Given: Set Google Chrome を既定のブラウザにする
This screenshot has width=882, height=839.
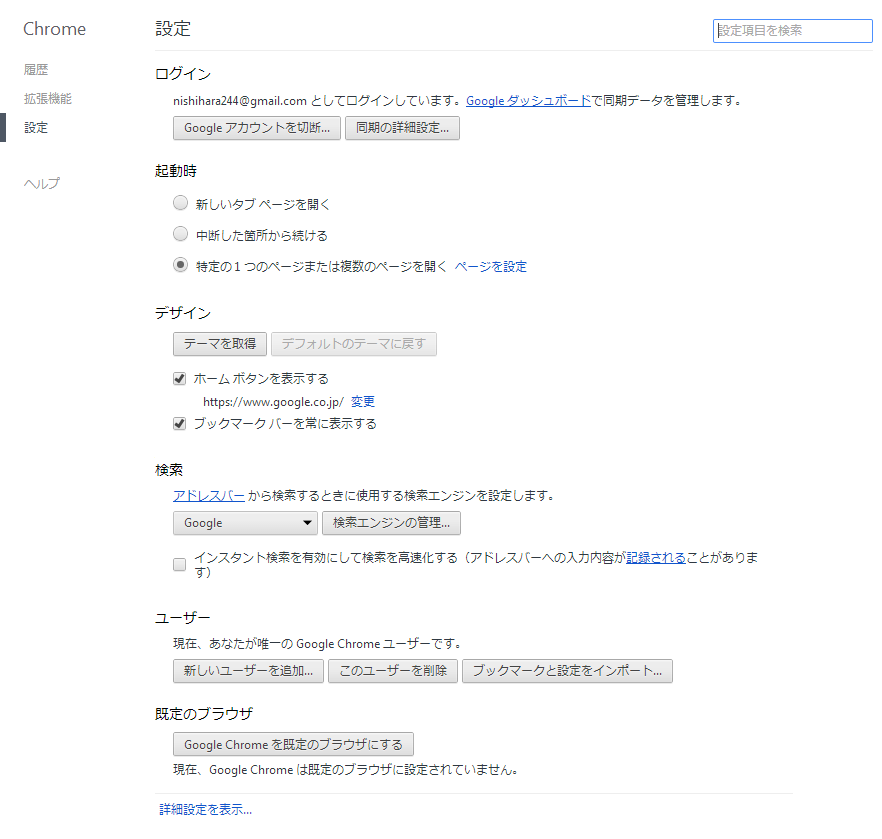Looking at the screenshot, I should pyautogui.click(x=293, y=744).
